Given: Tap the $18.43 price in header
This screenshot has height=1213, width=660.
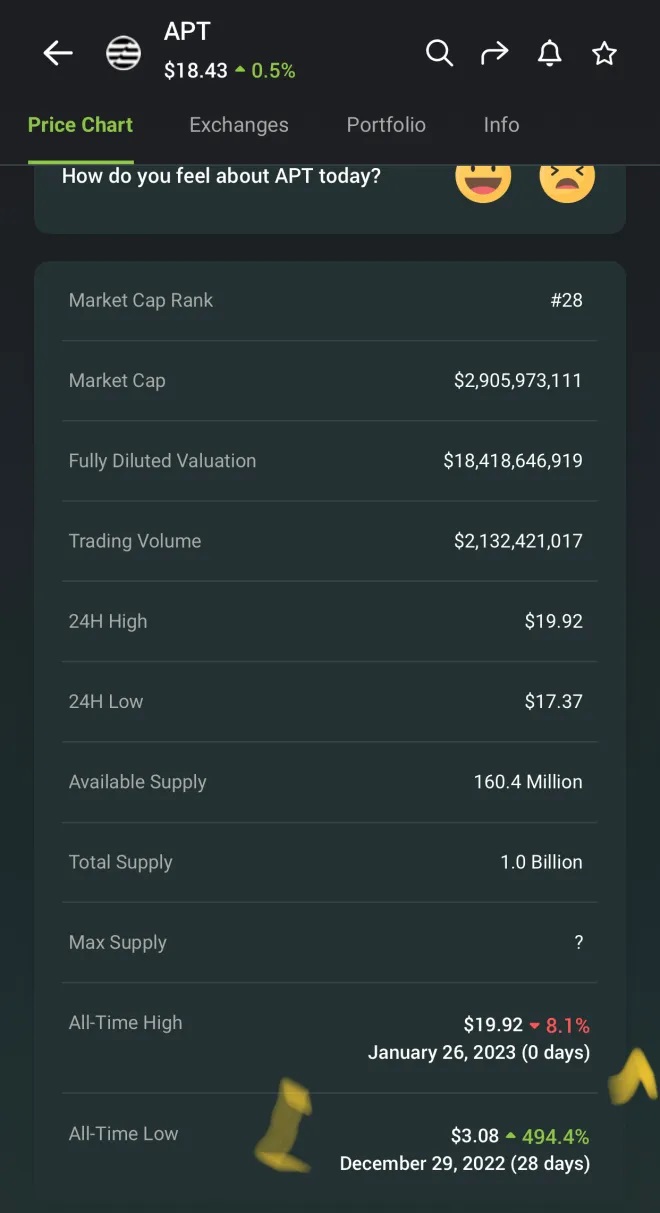Looking at the screenshot, I should point(196,71).
